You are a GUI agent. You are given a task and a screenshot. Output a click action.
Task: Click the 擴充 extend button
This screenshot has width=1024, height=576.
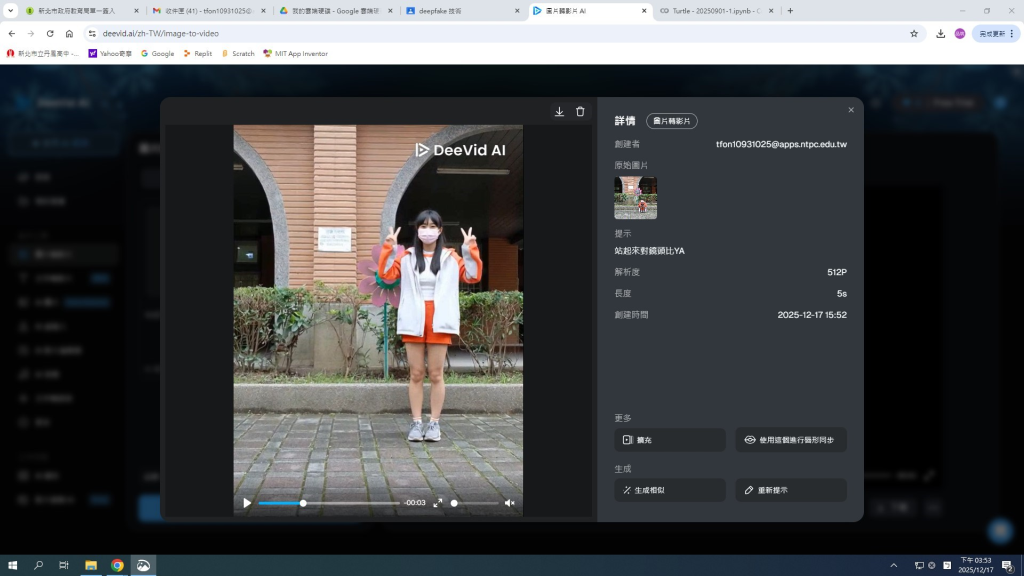(669, 440)
